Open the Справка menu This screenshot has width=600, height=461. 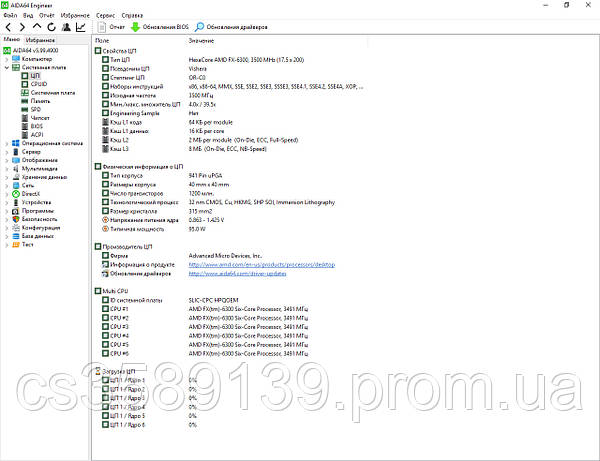click(x=132, y=15)
